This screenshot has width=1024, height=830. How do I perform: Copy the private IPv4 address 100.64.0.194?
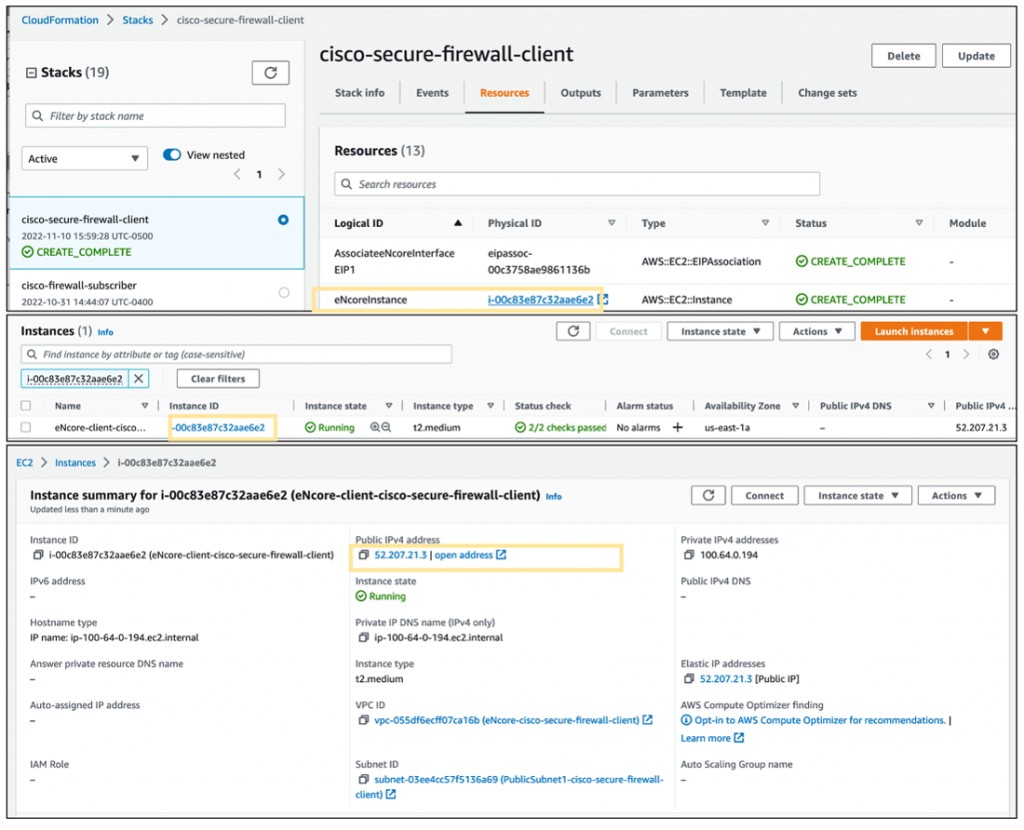pyautogui.click(x=689, y=555)
